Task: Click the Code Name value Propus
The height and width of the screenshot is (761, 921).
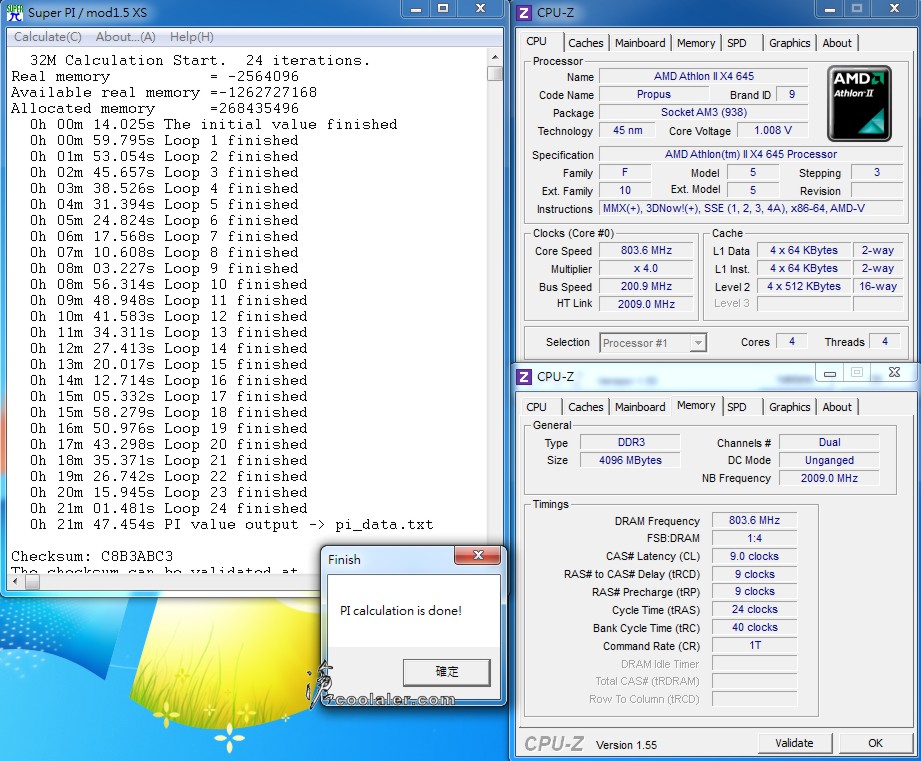Action: pos(654,95)
